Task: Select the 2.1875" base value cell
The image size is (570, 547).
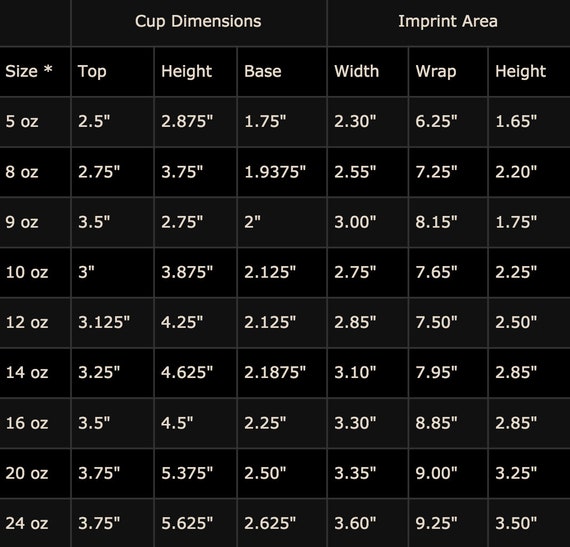Action: [x=282, y=373]
